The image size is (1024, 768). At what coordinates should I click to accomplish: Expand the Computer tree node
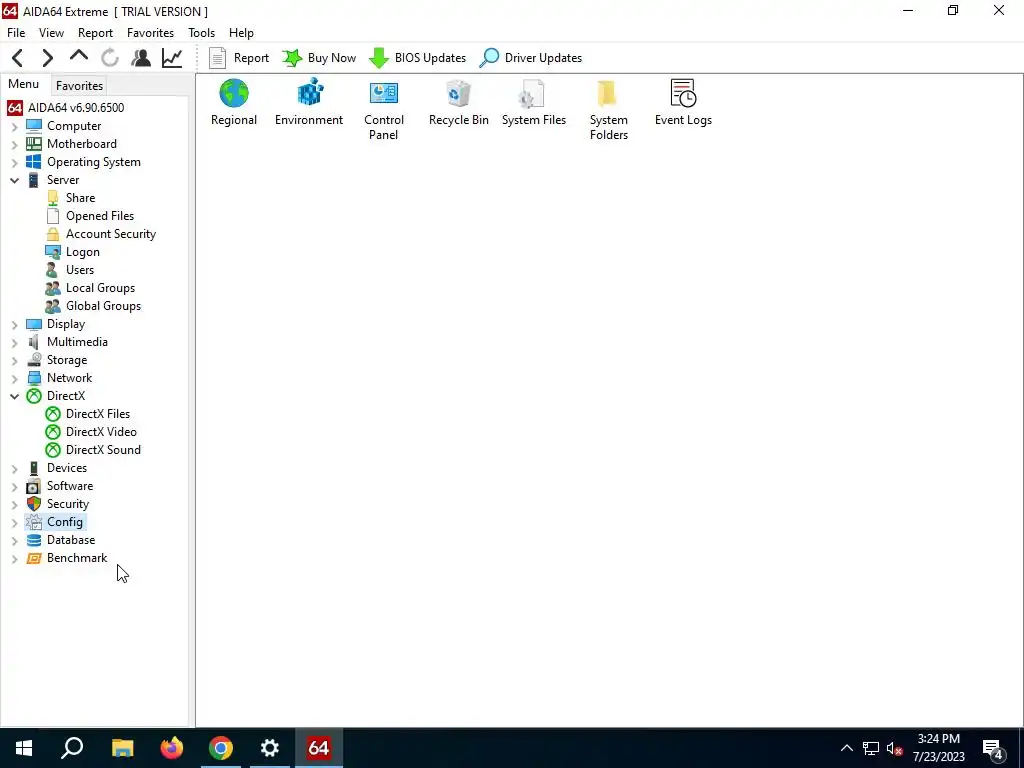tap(14, 127)
